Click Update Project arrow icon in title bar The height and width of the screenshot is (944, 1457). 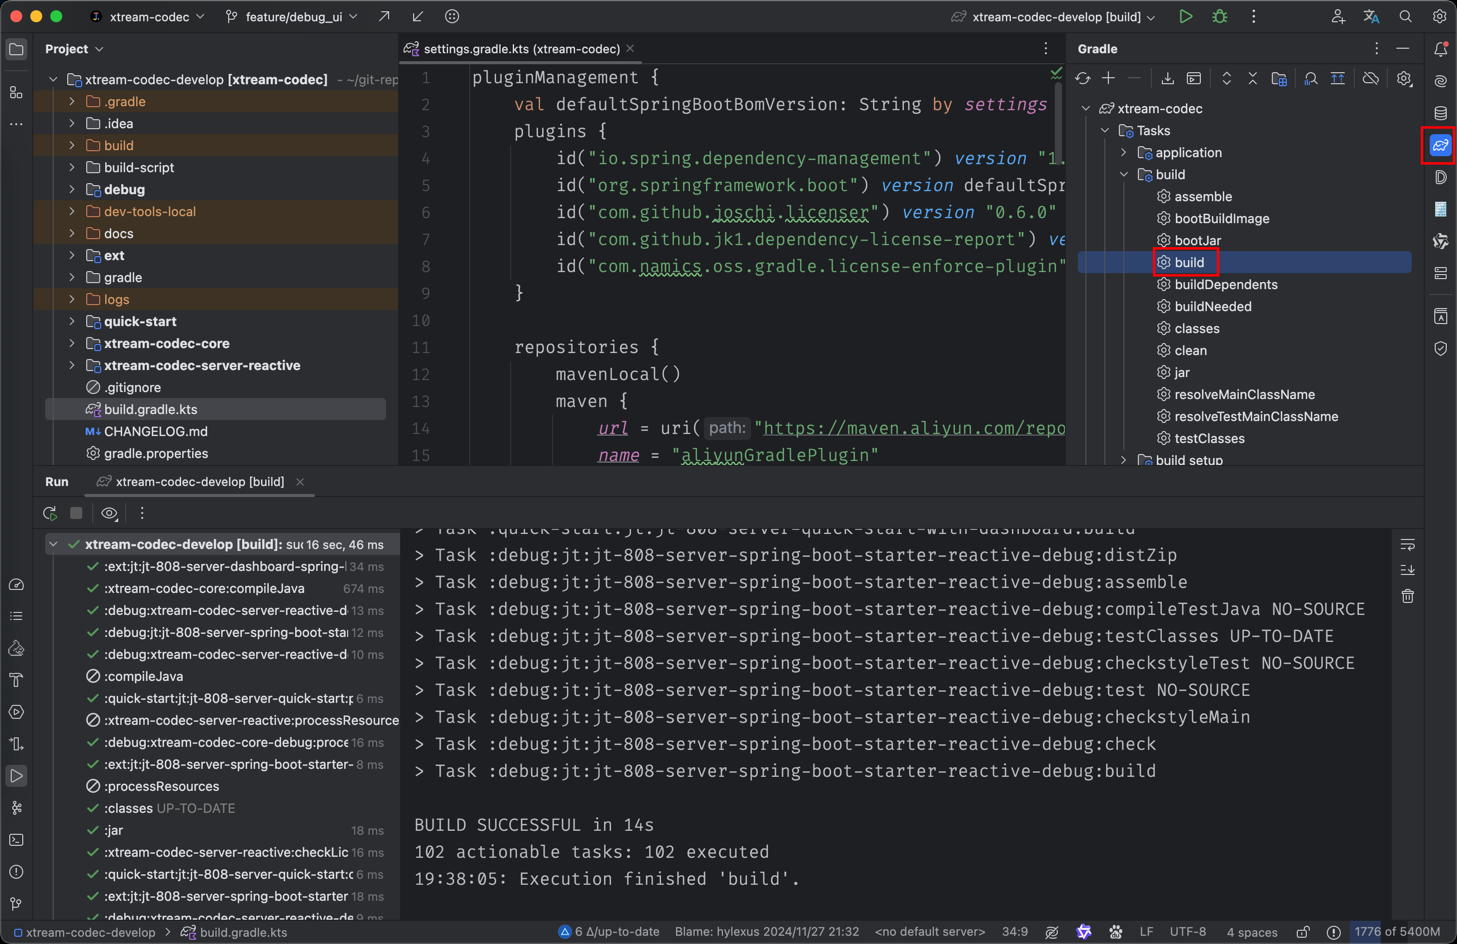pyautogui.click(x=417, y=16)
